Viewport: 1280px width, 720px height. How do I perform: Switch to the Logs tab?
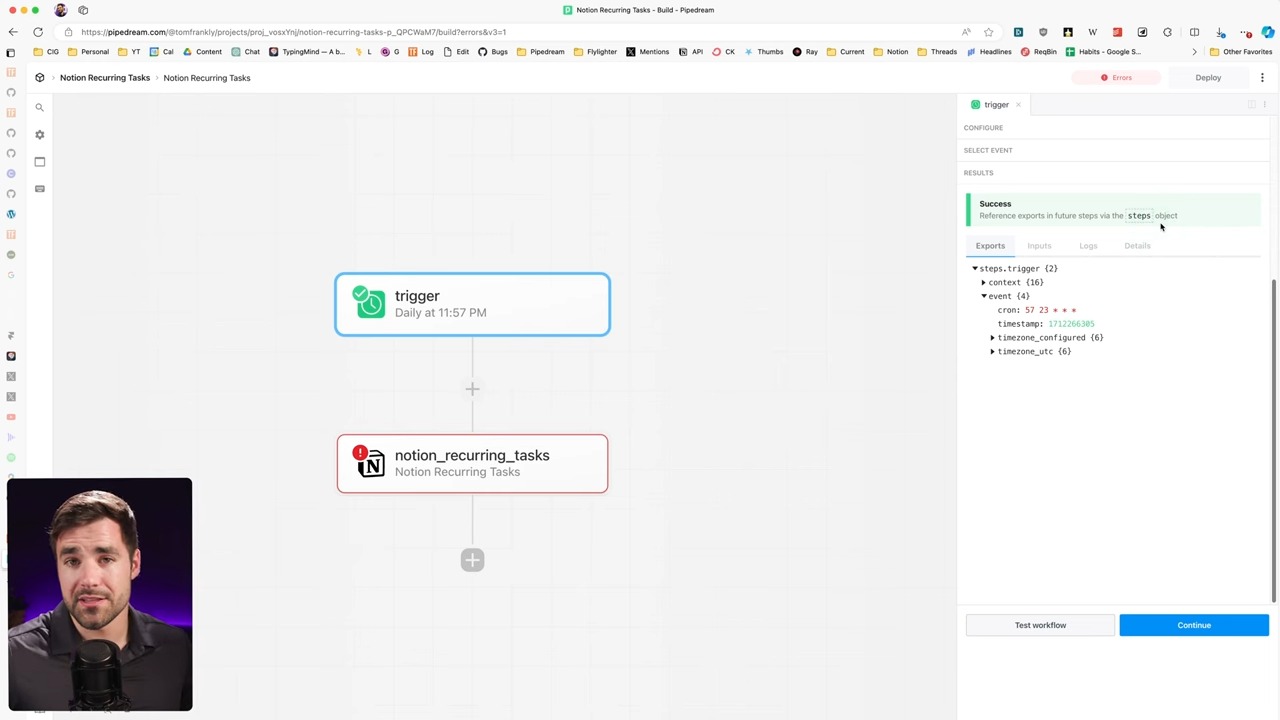(x=1088, y=246)
